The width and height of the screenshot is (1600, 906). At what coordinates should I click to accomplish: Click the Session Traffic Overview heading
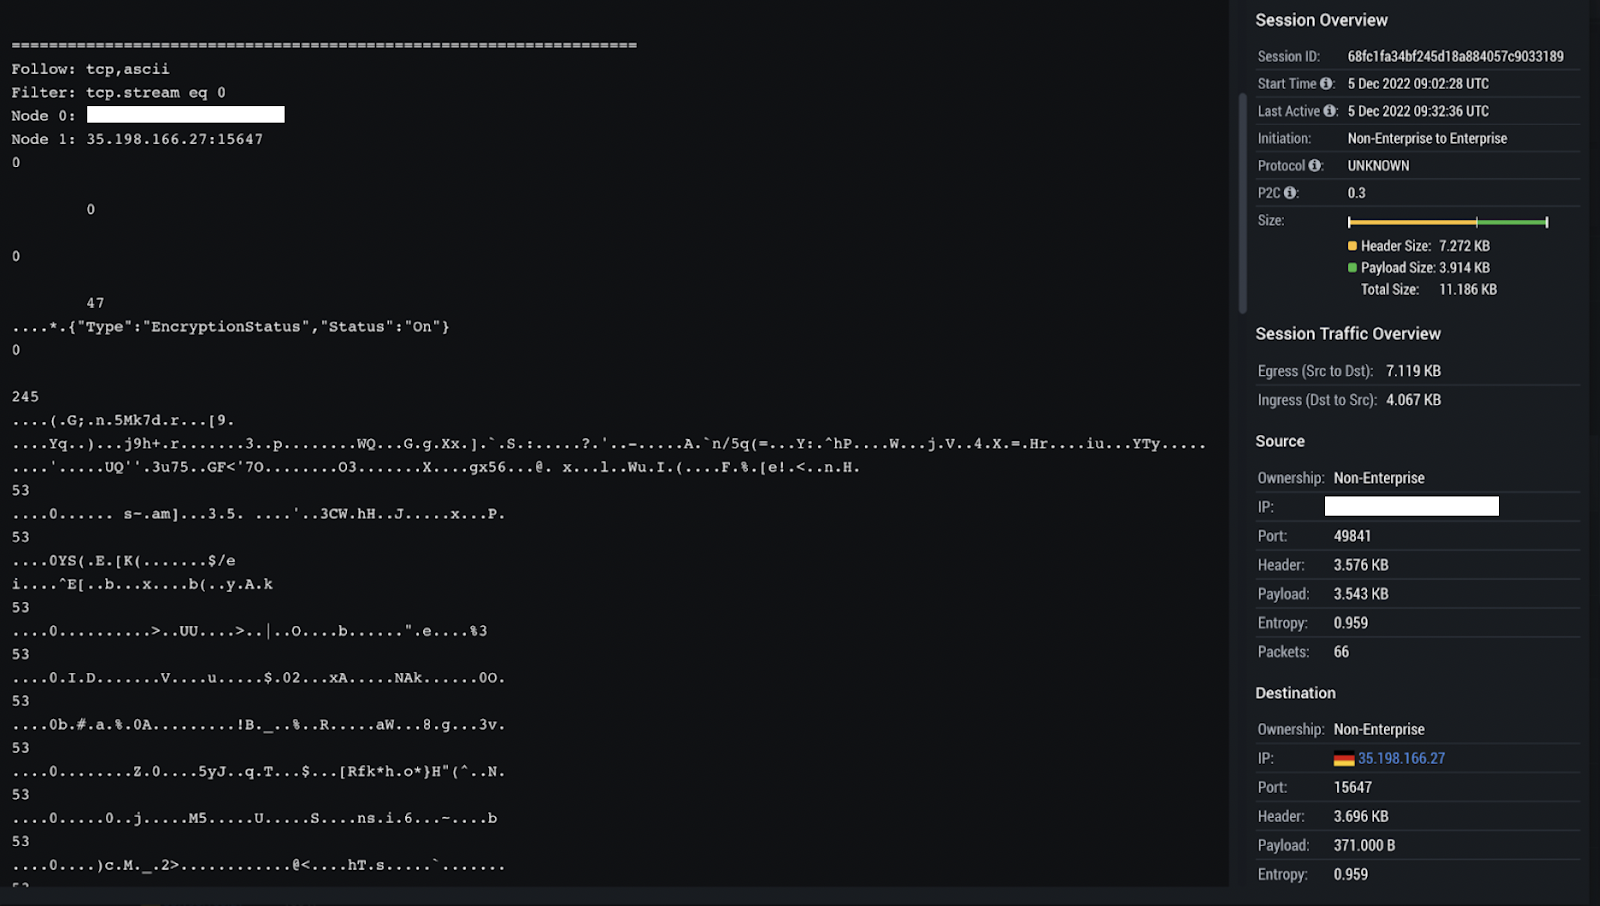click(1347, 334)
